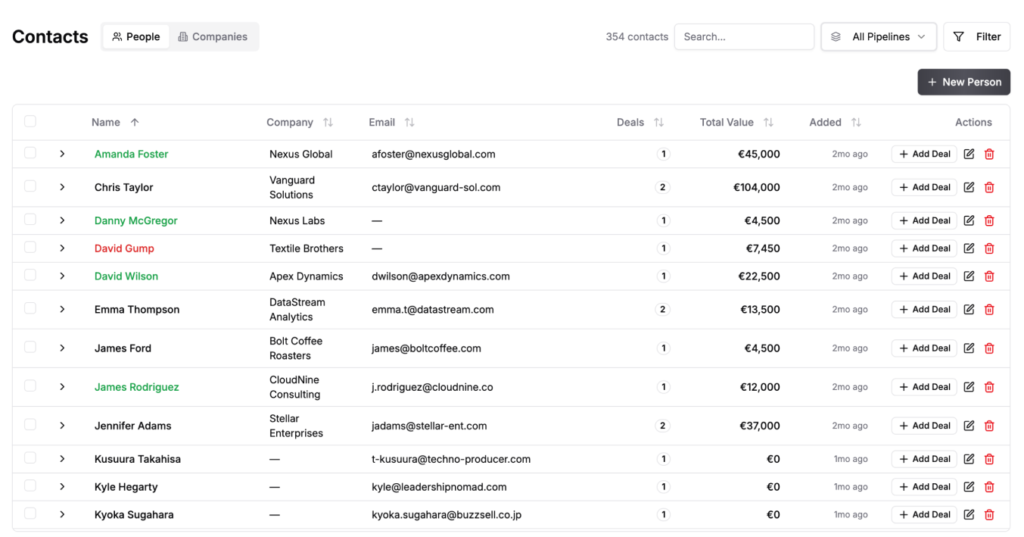Select the James Ford checkbox
This screenshot has height=537, width=1024.
click(30, 347)
